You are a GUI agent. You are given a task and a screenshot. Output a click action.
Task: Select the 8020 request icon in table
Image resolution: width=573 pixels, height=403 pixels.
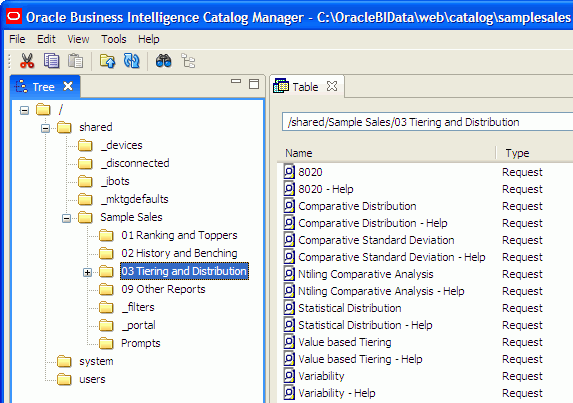[x=289, y=172]
